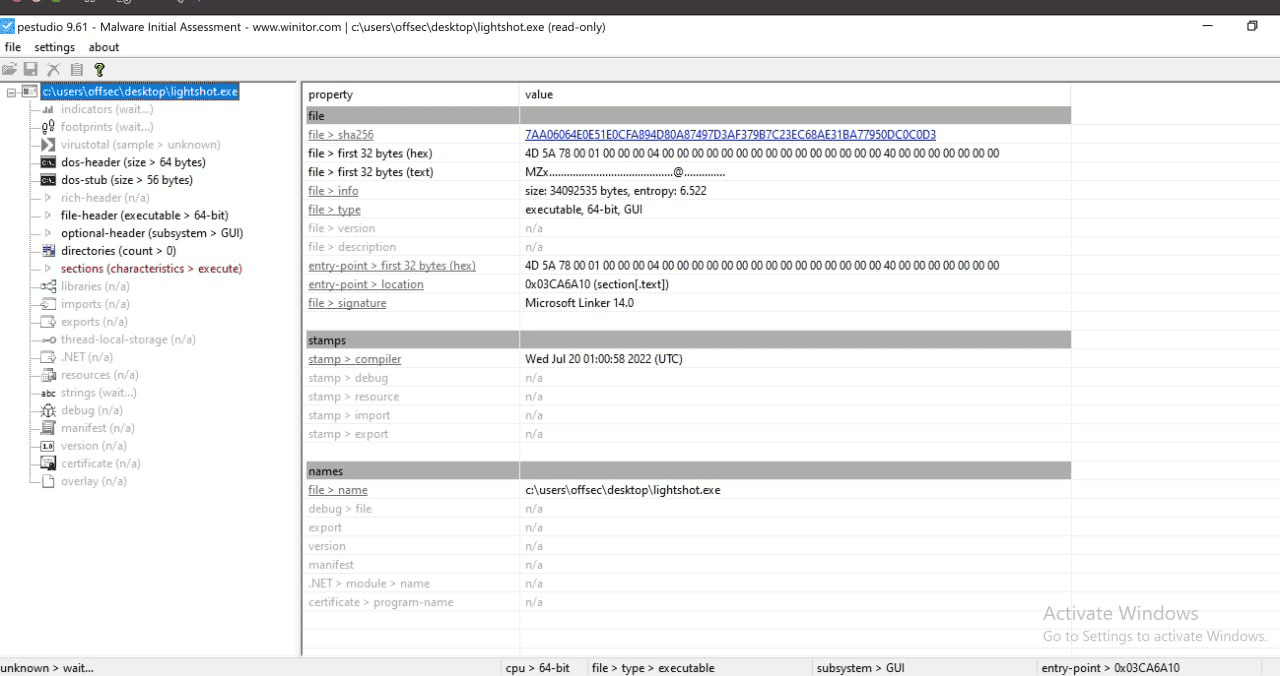Open the settings menu
The width and height of the screenshot is (1280, 676).
[54, 46]
